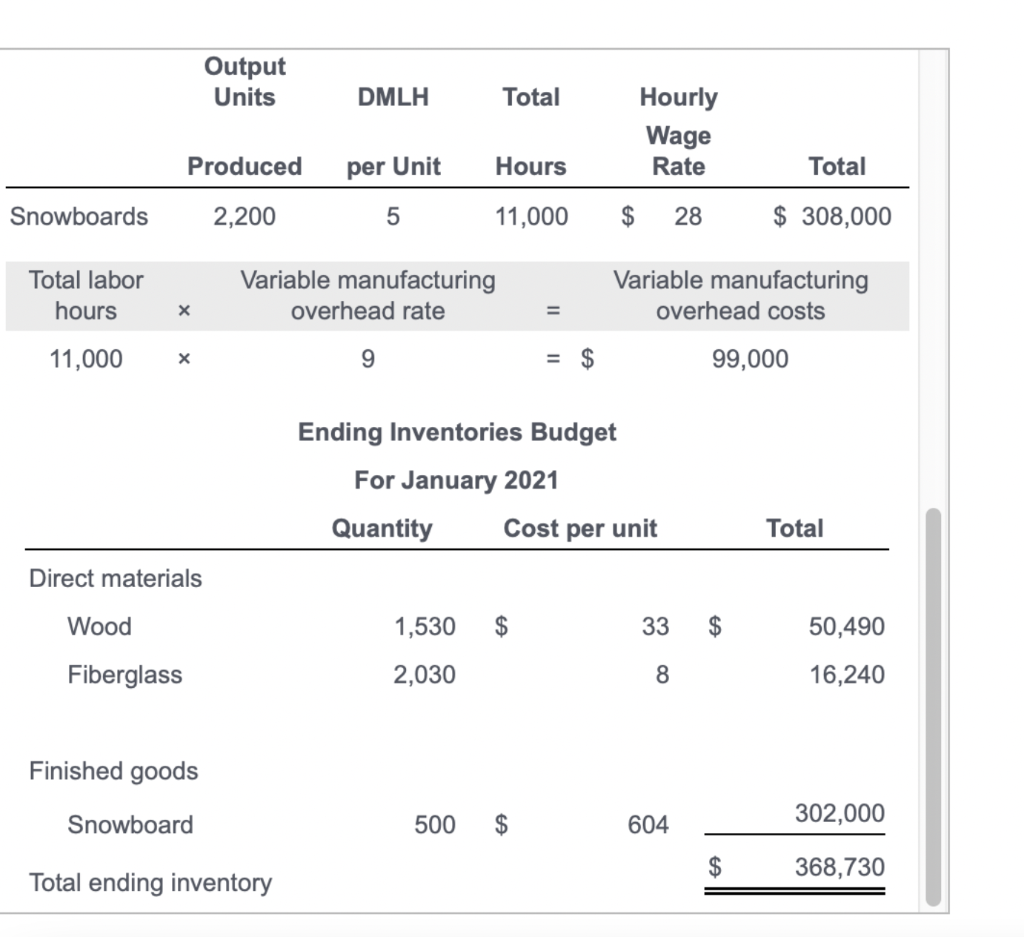Click the Total labor hours header

pyautogui.click(x=86, y=295)
